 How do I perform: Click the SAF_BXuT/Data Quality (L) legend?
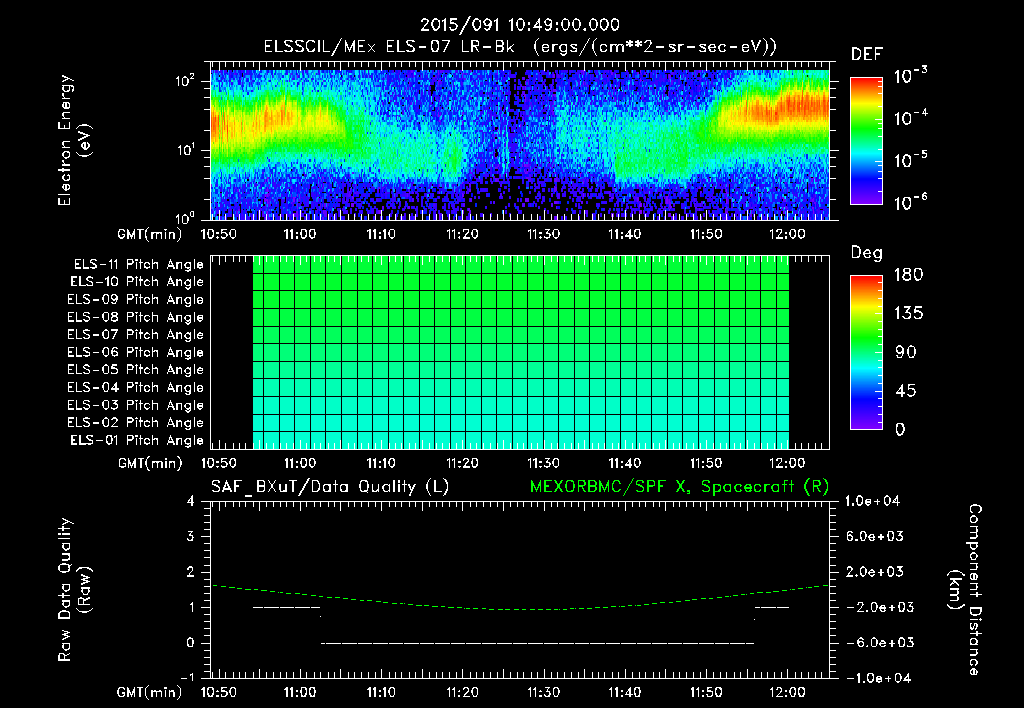click(x=330, y=487)
